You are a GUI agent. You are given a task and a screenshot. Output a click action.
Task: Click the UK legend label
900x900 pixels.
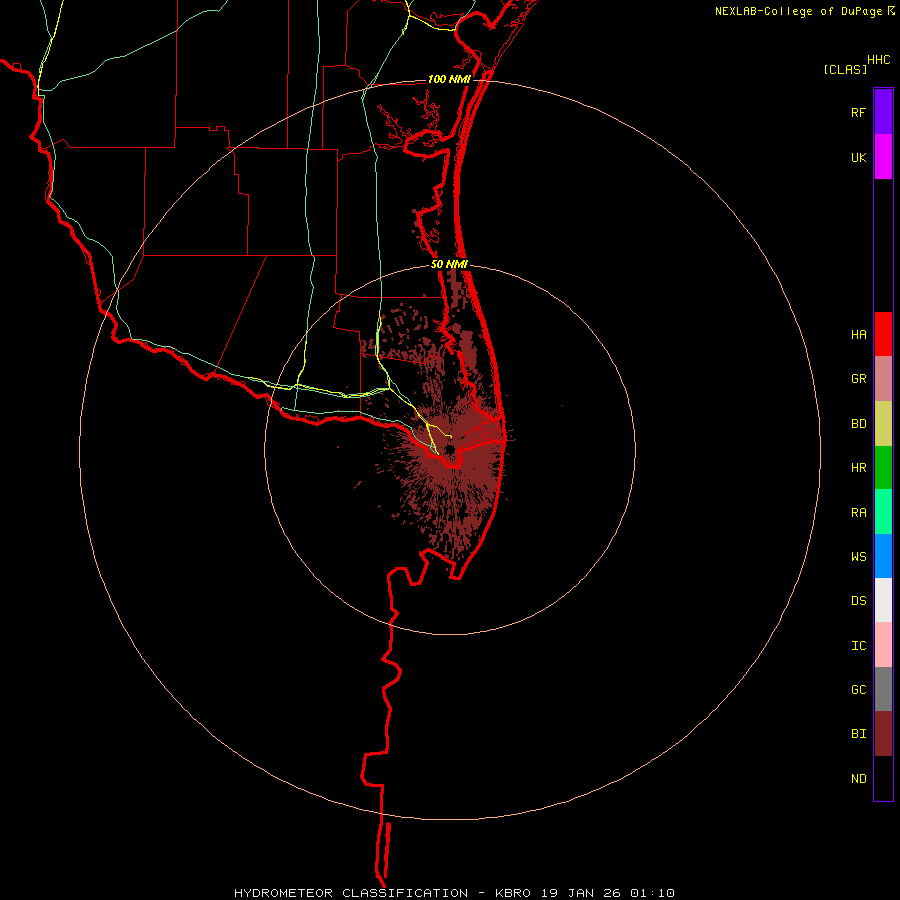[x=858, y=157]
